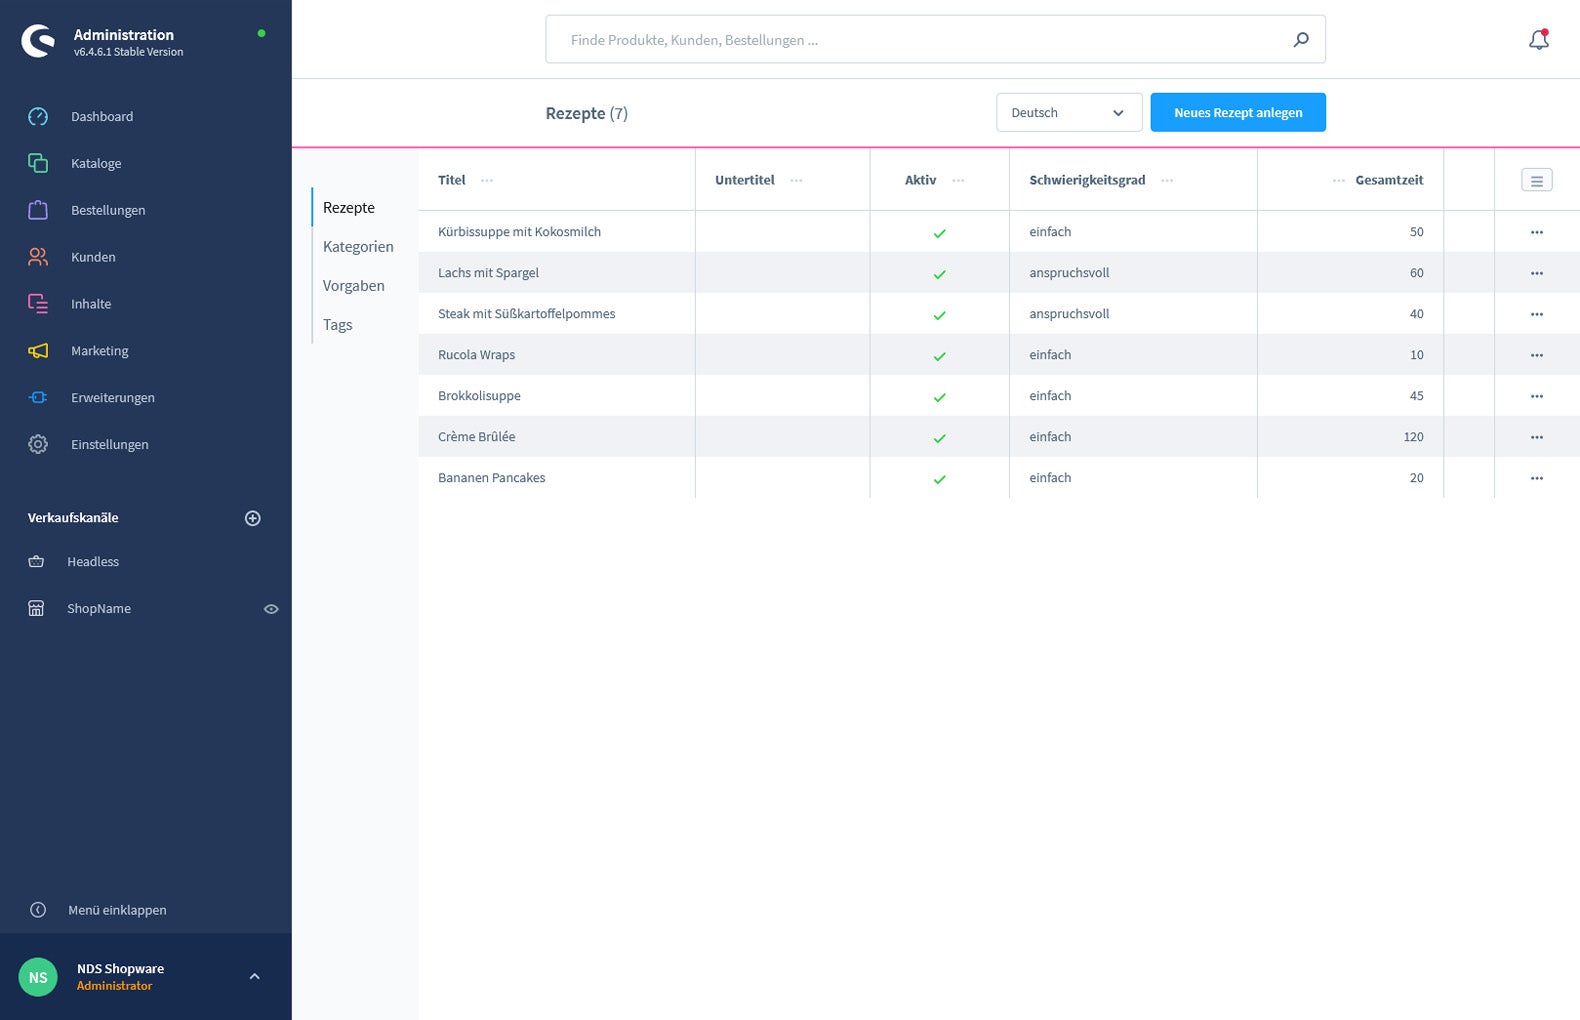The width and height of the screenshot is (1580, 1020).
Task: Open the Lachs mit Spargel recipe
Action: coord(488,272)
